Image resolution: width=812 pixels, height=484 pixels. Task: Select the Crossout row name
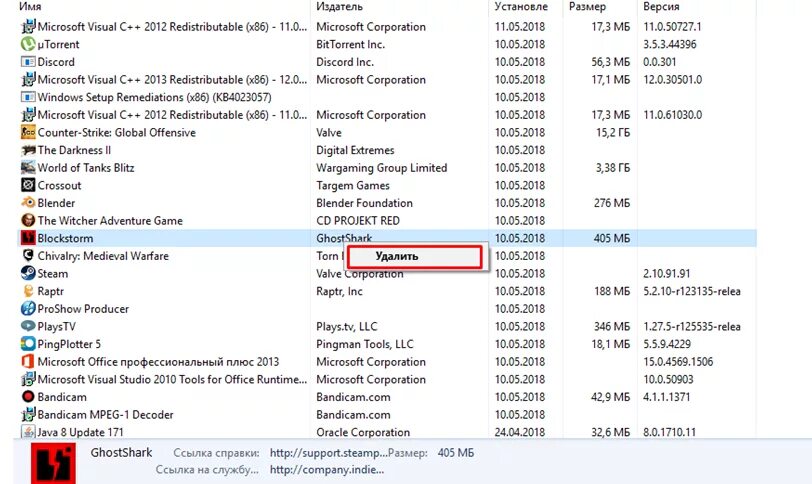[x=60, y=185]
